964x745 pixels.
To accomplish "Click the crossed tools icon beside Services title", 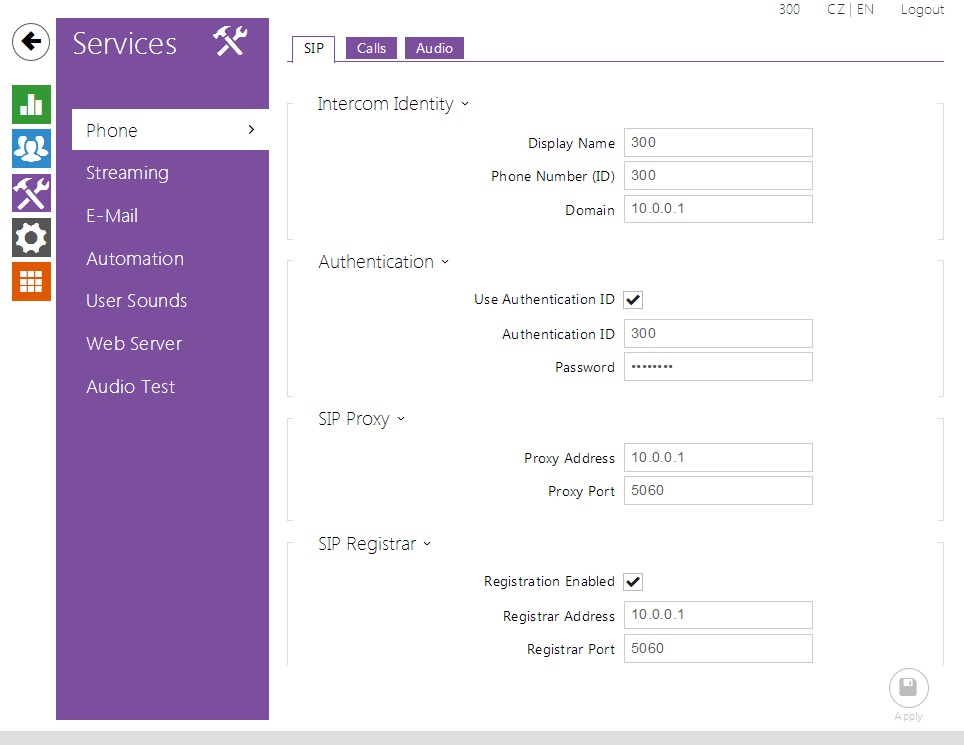I will click(230, 42).
